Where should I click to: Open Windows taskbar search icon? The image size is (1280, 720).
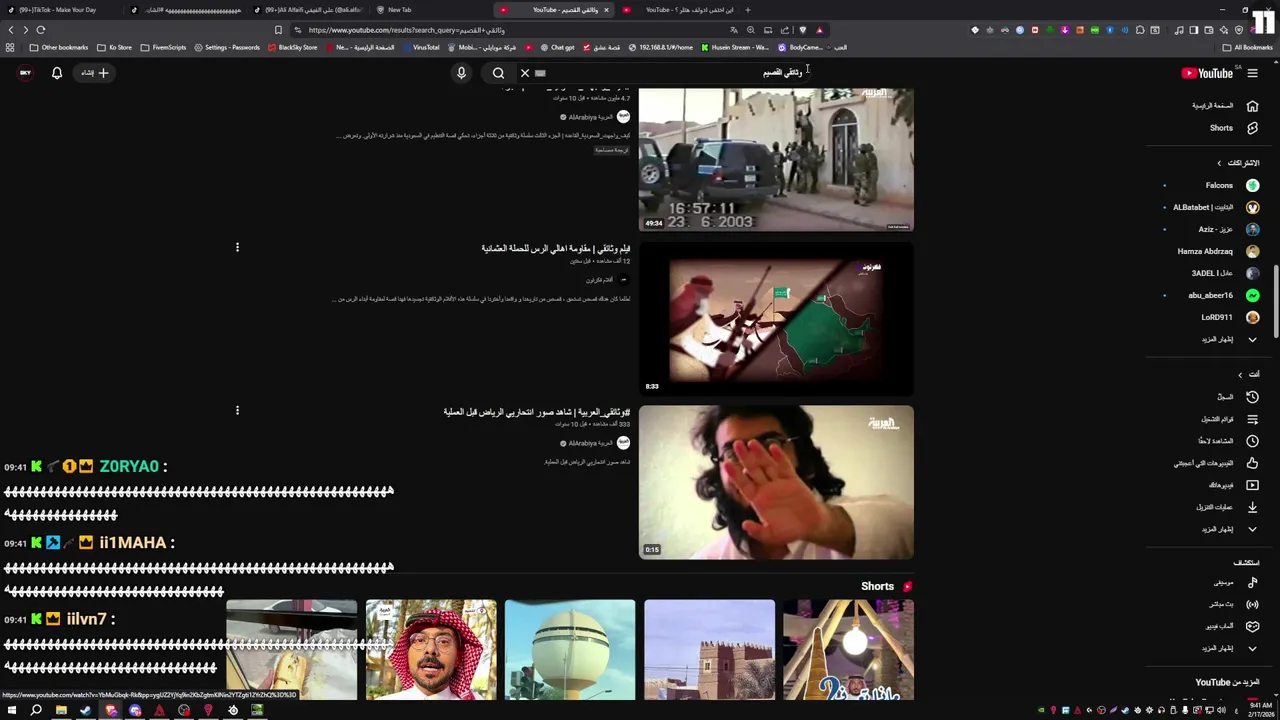tap(36, 711)
